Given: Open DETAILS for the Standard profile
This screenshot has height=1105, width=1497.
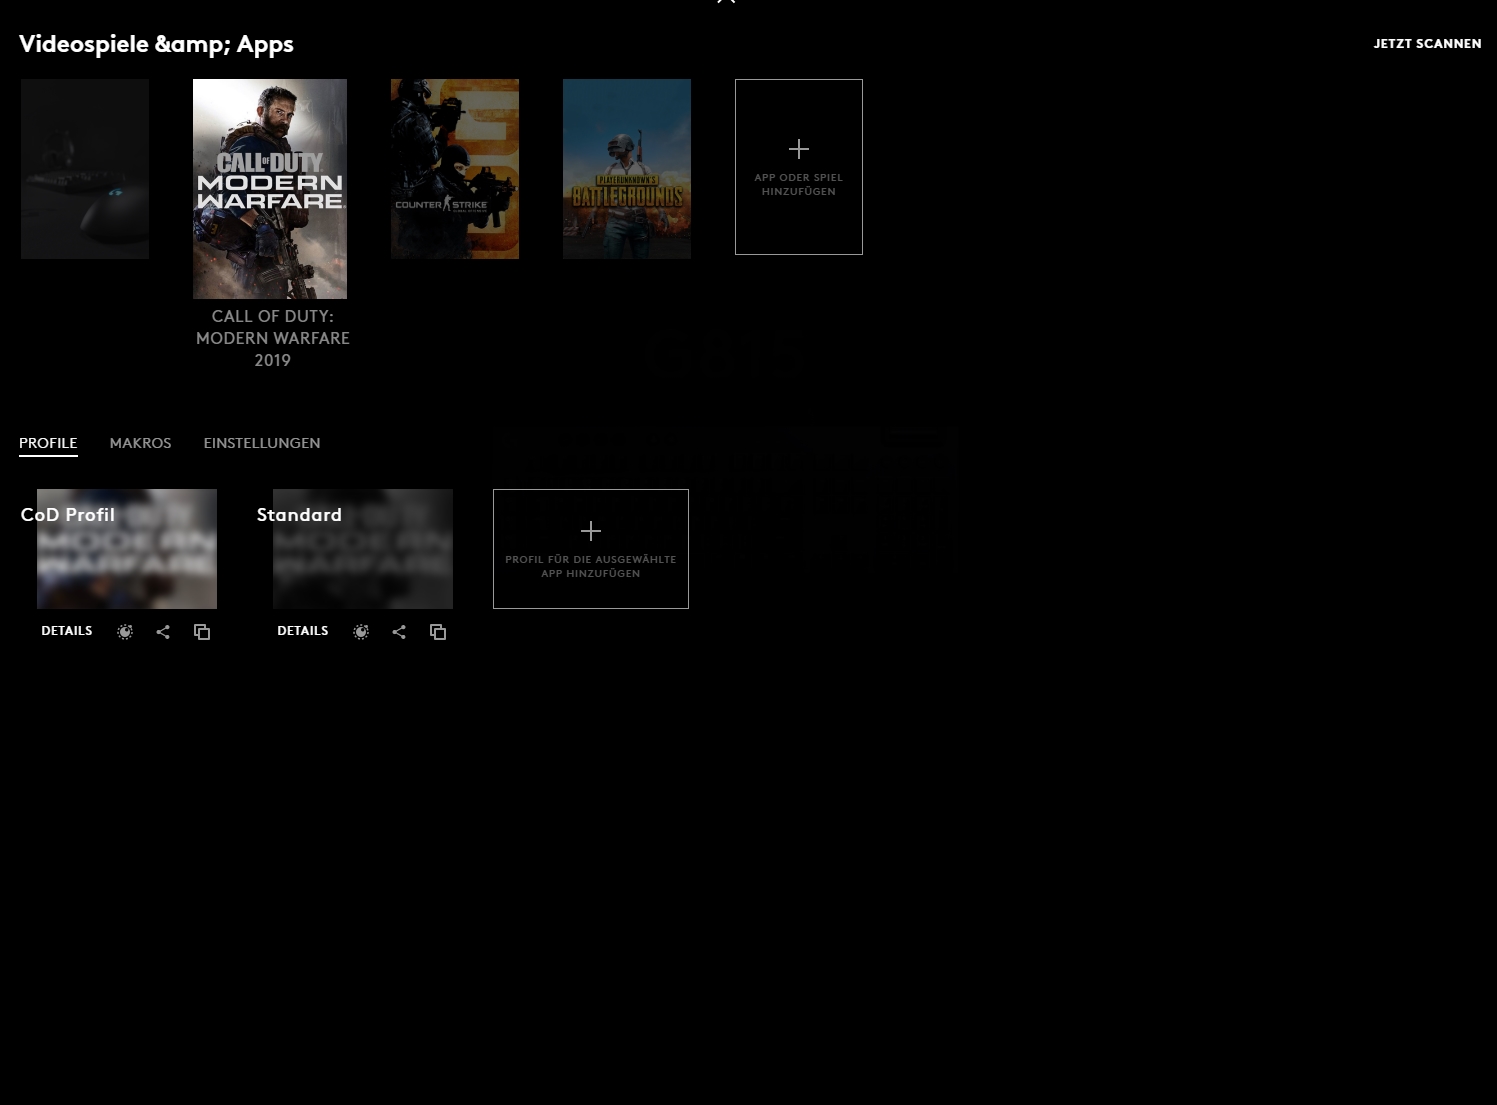Looking at the screenshot, I should point(303,631).
